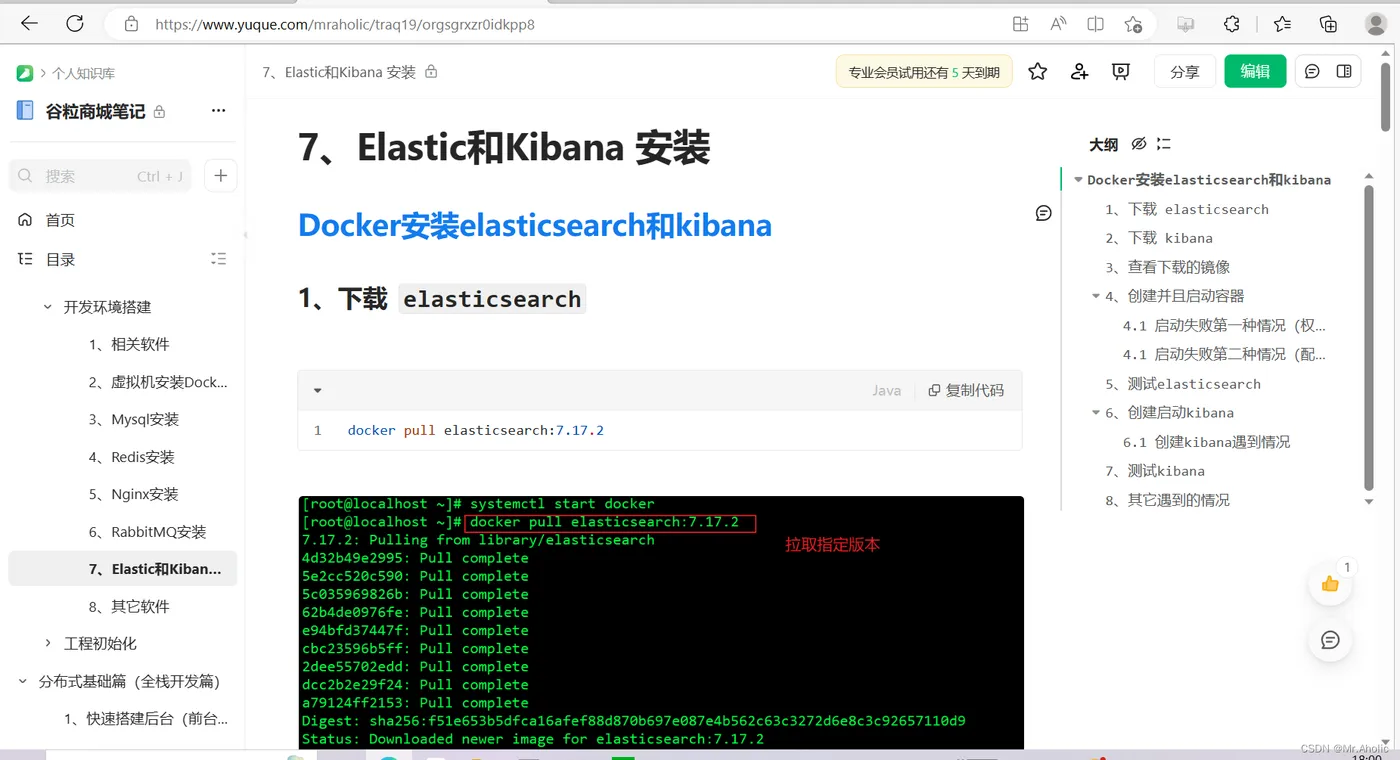This screenshot has width=1400, height=760.
Task: Collapse 分布式基础篇 folder
Action: (x=23, y=681)
